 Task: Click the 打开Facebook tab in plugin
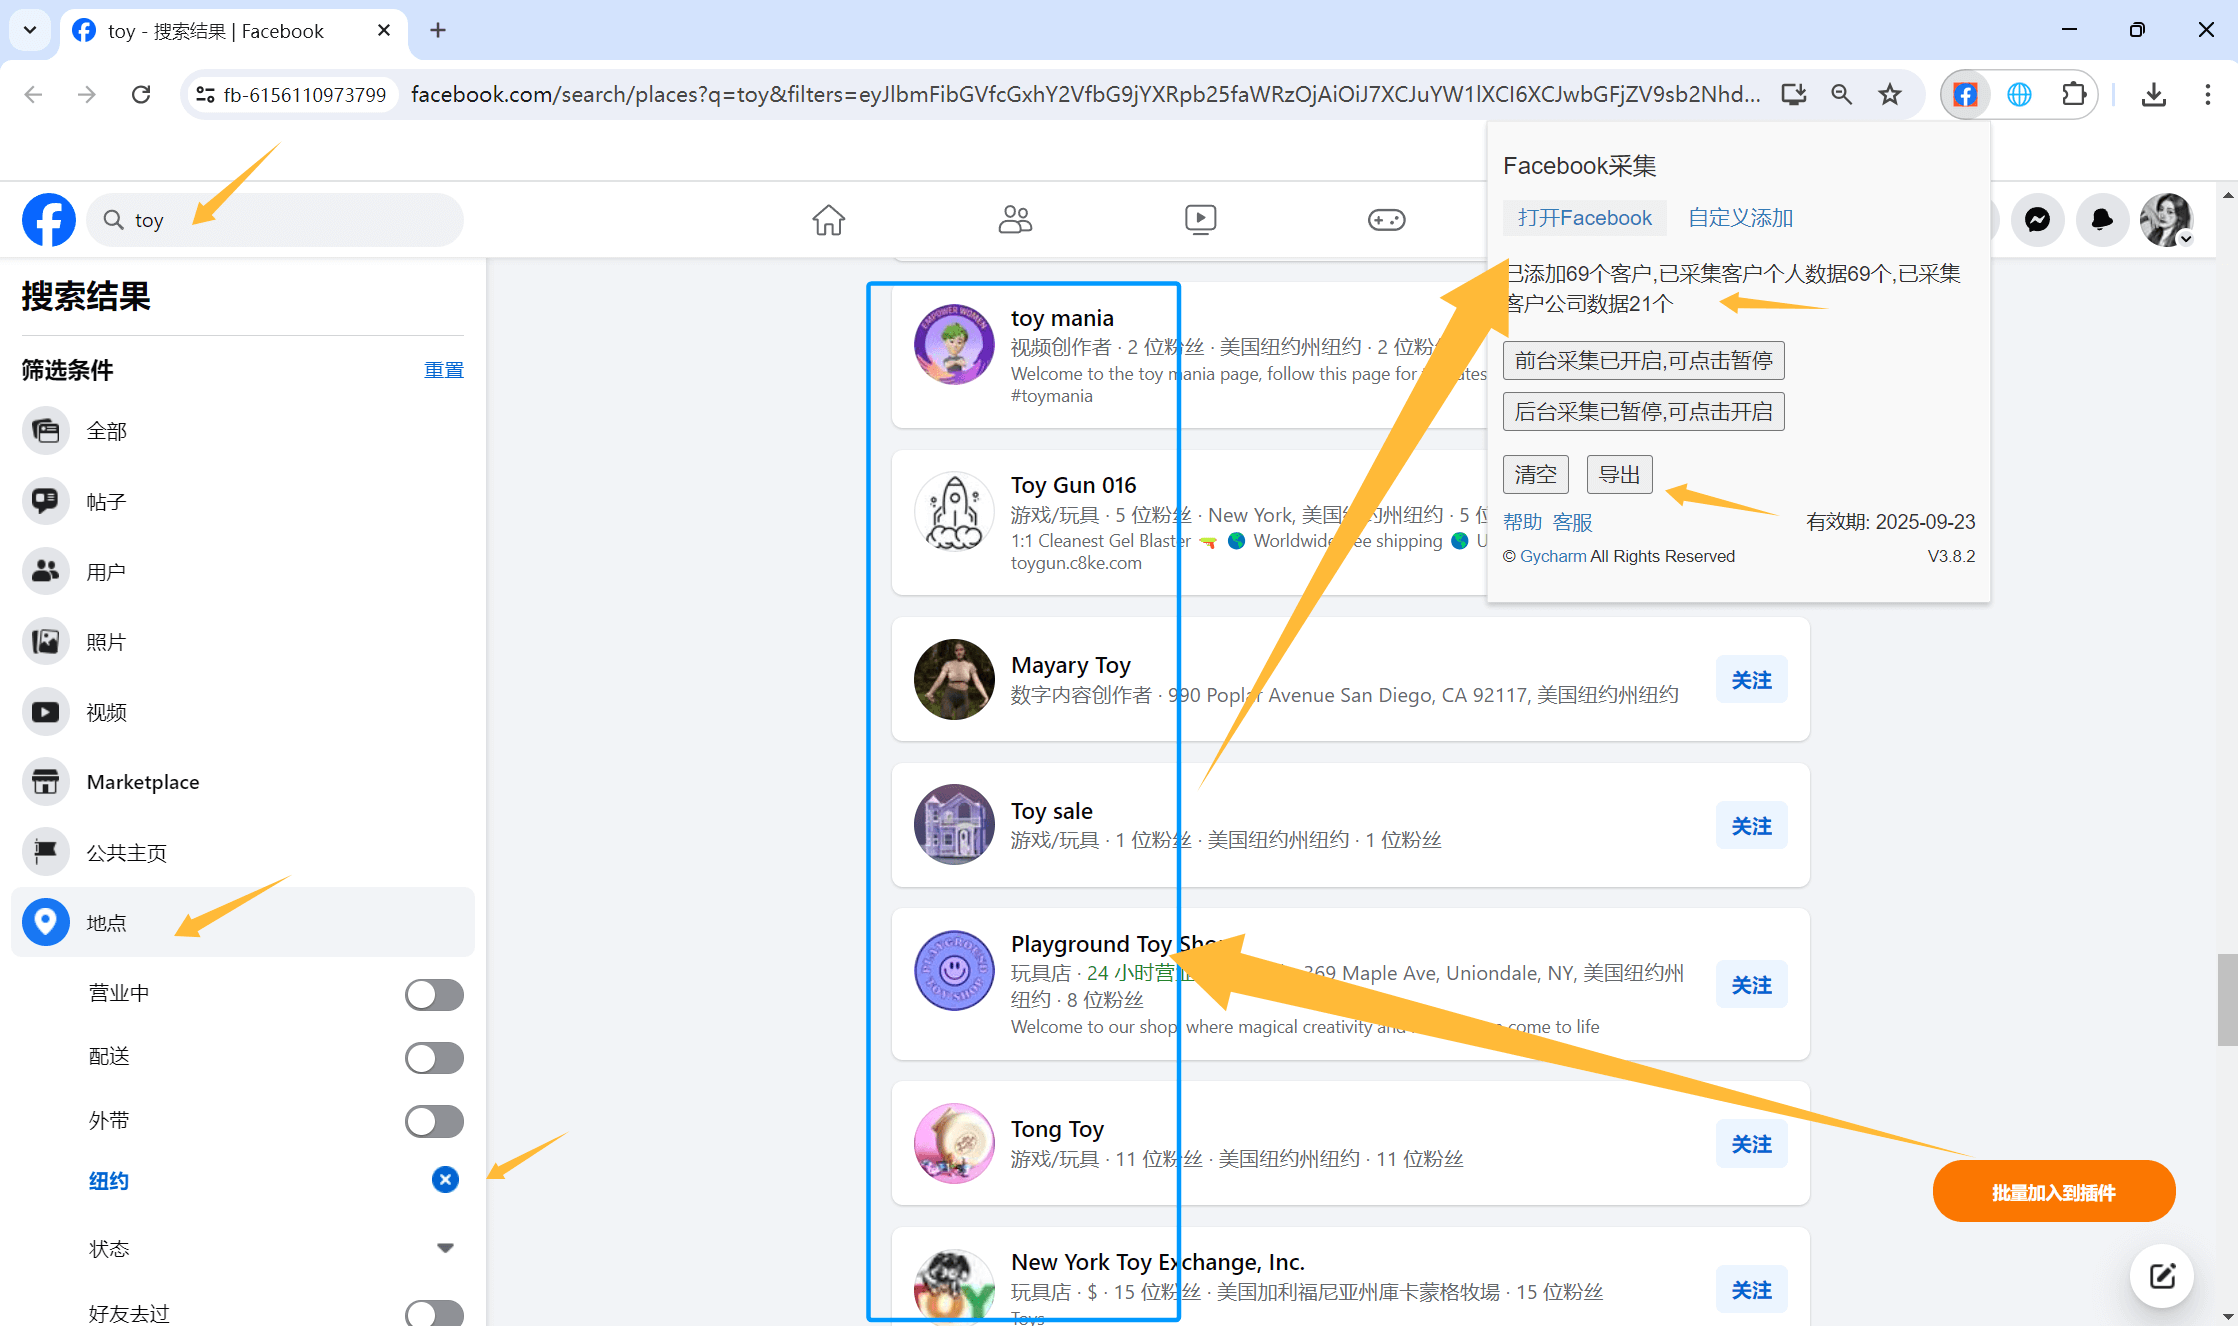pos(1584,218)
